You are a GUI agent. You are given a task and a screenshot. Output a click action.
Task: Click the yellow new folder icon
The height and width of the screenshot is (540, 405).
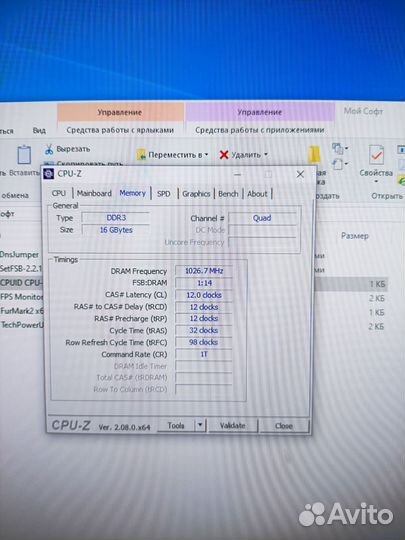coord(314,154)
